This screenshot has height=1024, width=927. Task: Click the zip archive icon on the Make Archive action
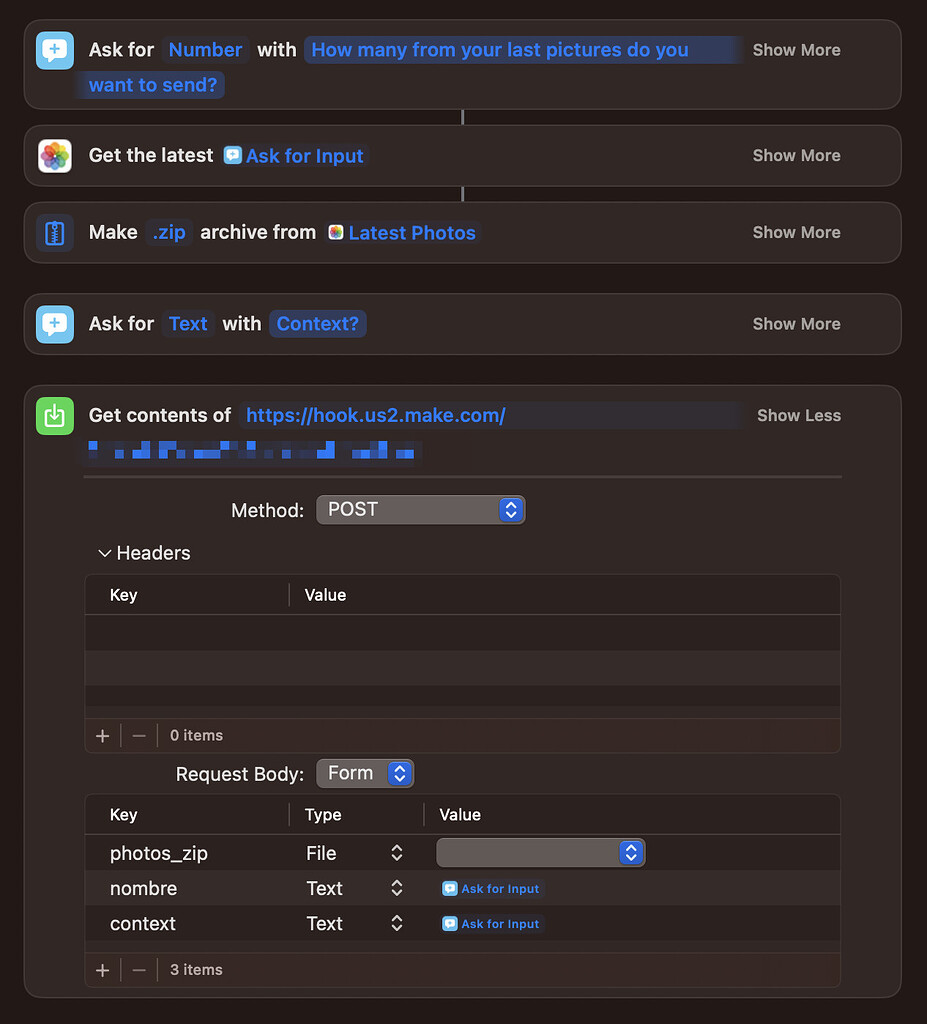[x=54, y=232]
